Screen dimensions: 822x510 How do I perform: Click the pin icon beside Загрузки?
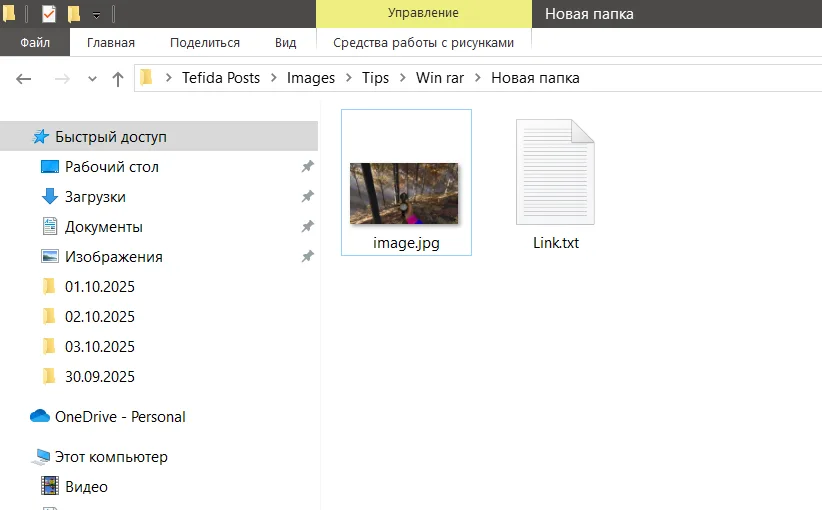click(307, 197)
